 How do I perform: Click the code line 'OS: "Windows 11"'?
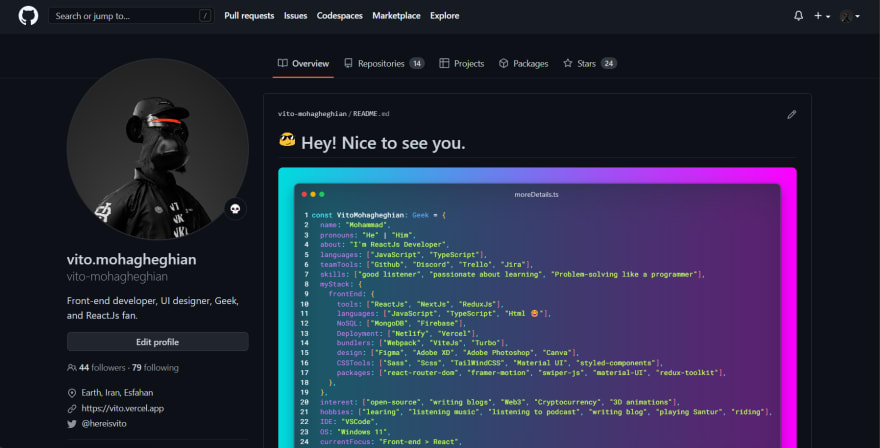pyautogui.click(x=354, y=432)
